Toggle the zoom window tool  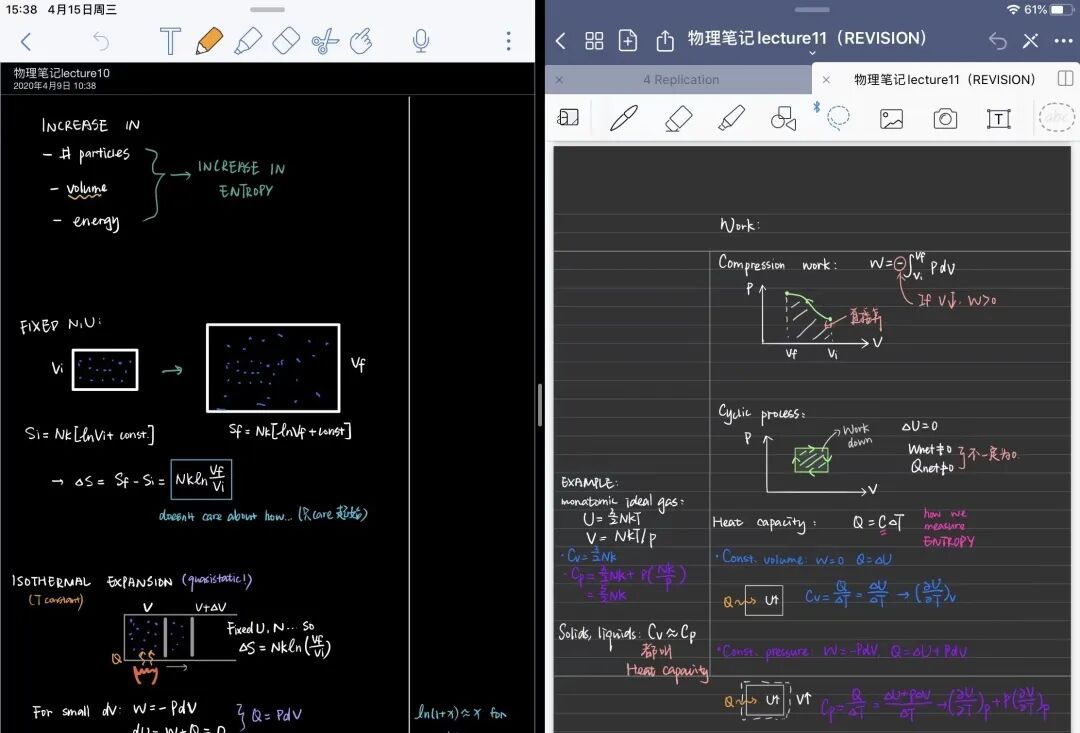(x=568, y=119)
